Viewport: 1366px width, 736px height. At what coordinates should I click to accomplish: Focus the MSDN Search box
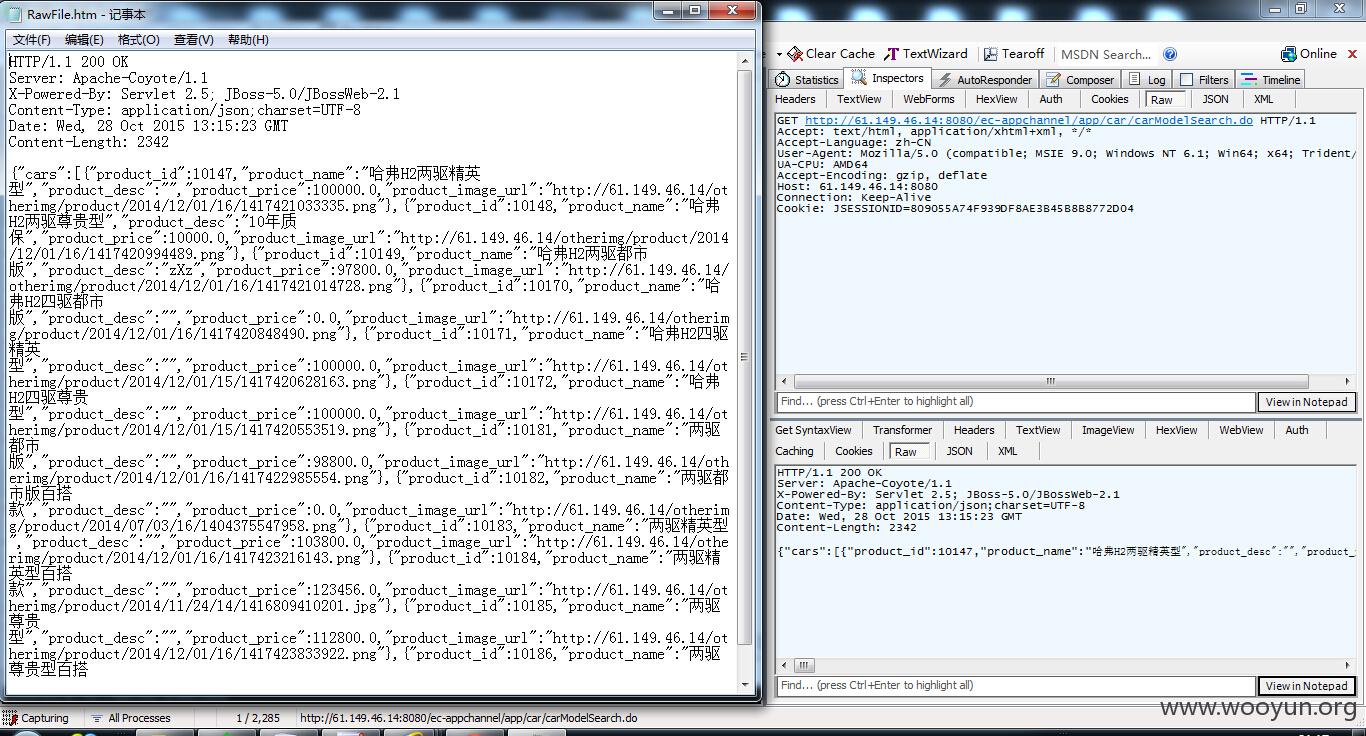coord(1106,54)
